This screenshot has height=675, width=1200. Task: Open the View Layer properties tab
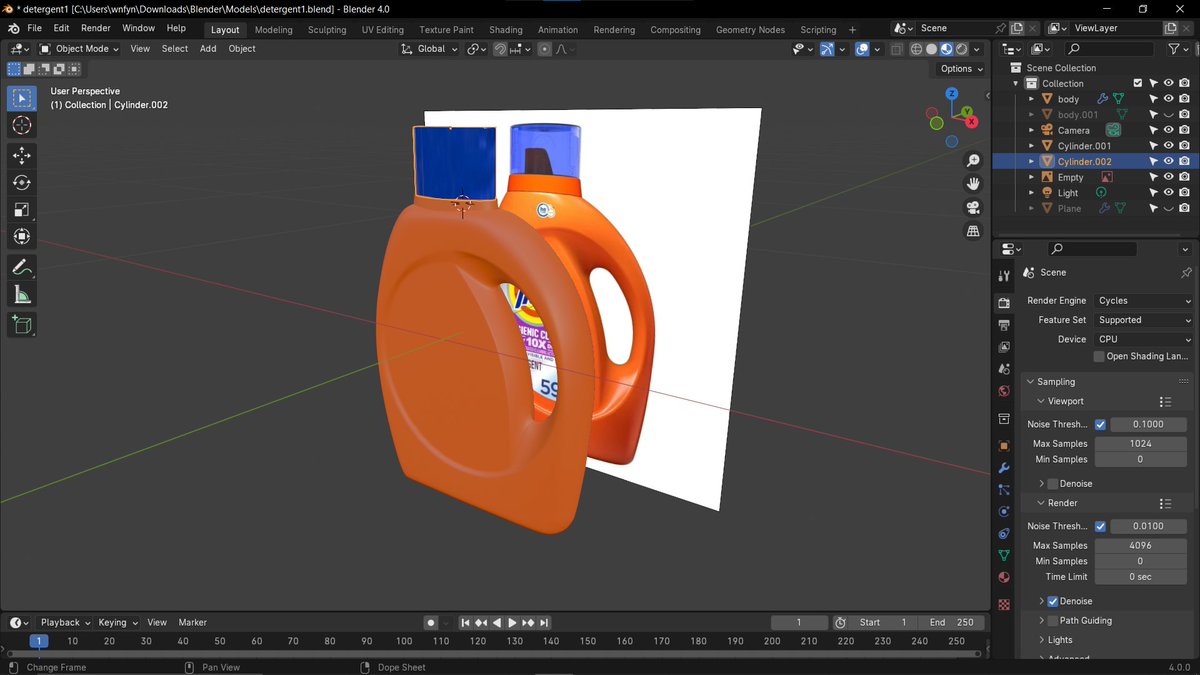point(1004,347)
